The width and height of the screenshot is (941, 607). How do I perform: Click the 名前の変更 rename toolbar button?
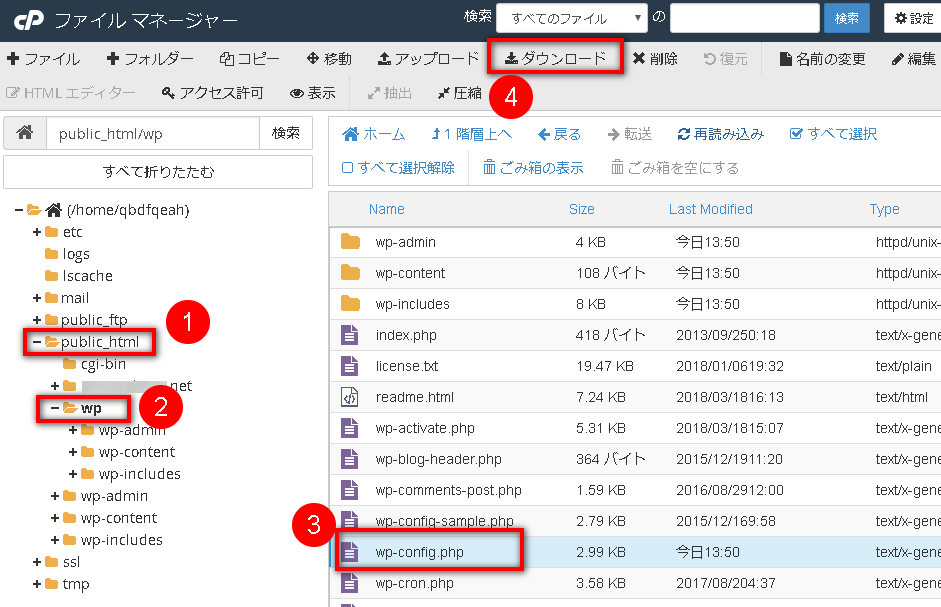point(822,59)
